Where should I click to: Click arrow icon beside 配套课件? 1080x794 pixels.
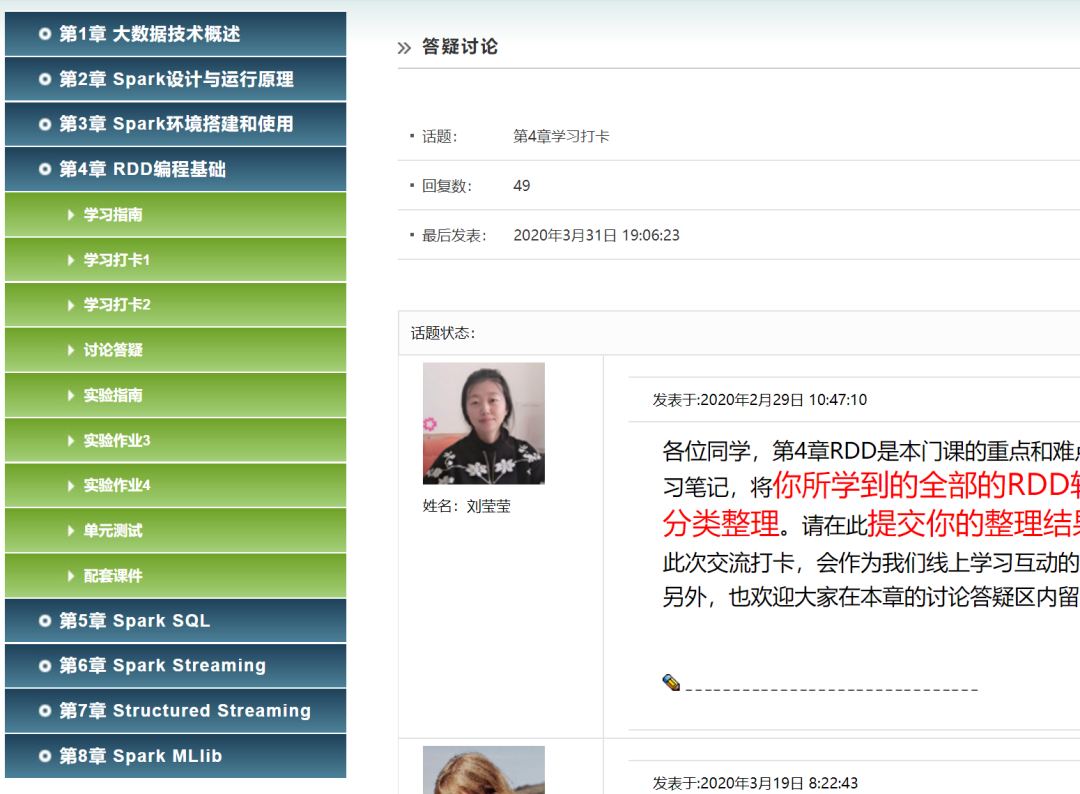(71, 576)
